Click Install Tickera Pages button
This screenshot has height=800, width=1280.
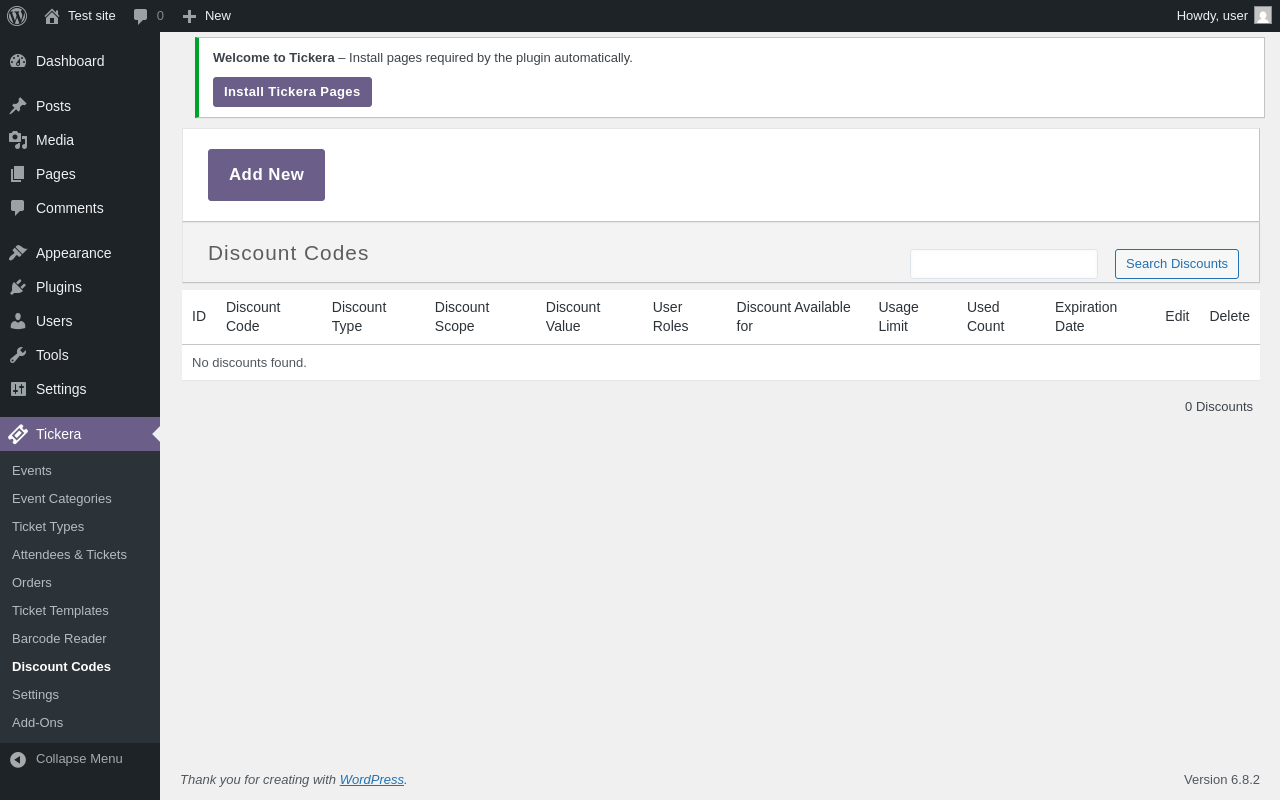coord(292,92)
